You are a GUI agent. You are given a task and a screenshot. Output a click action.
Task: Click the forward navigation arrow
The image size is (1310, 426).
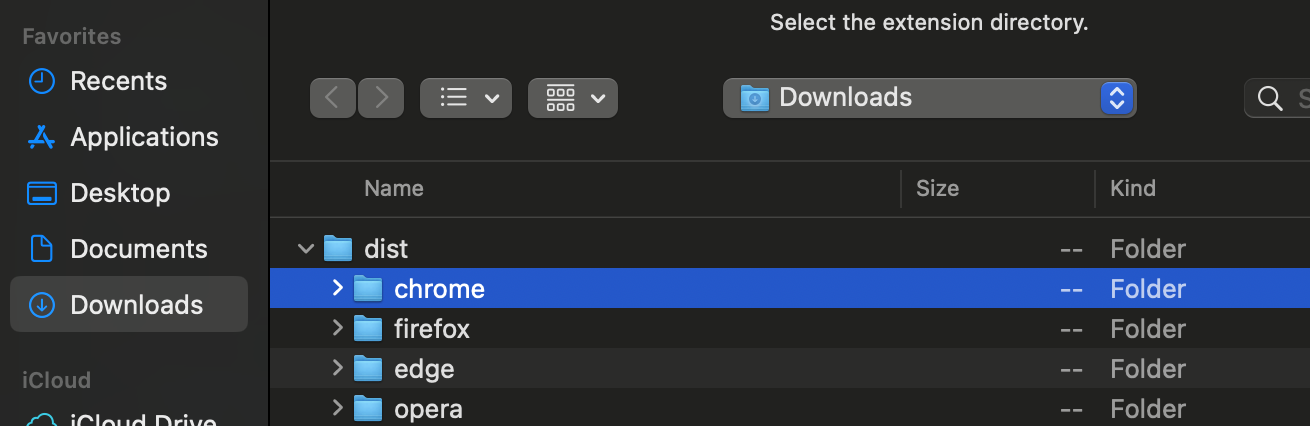(381, 98)
